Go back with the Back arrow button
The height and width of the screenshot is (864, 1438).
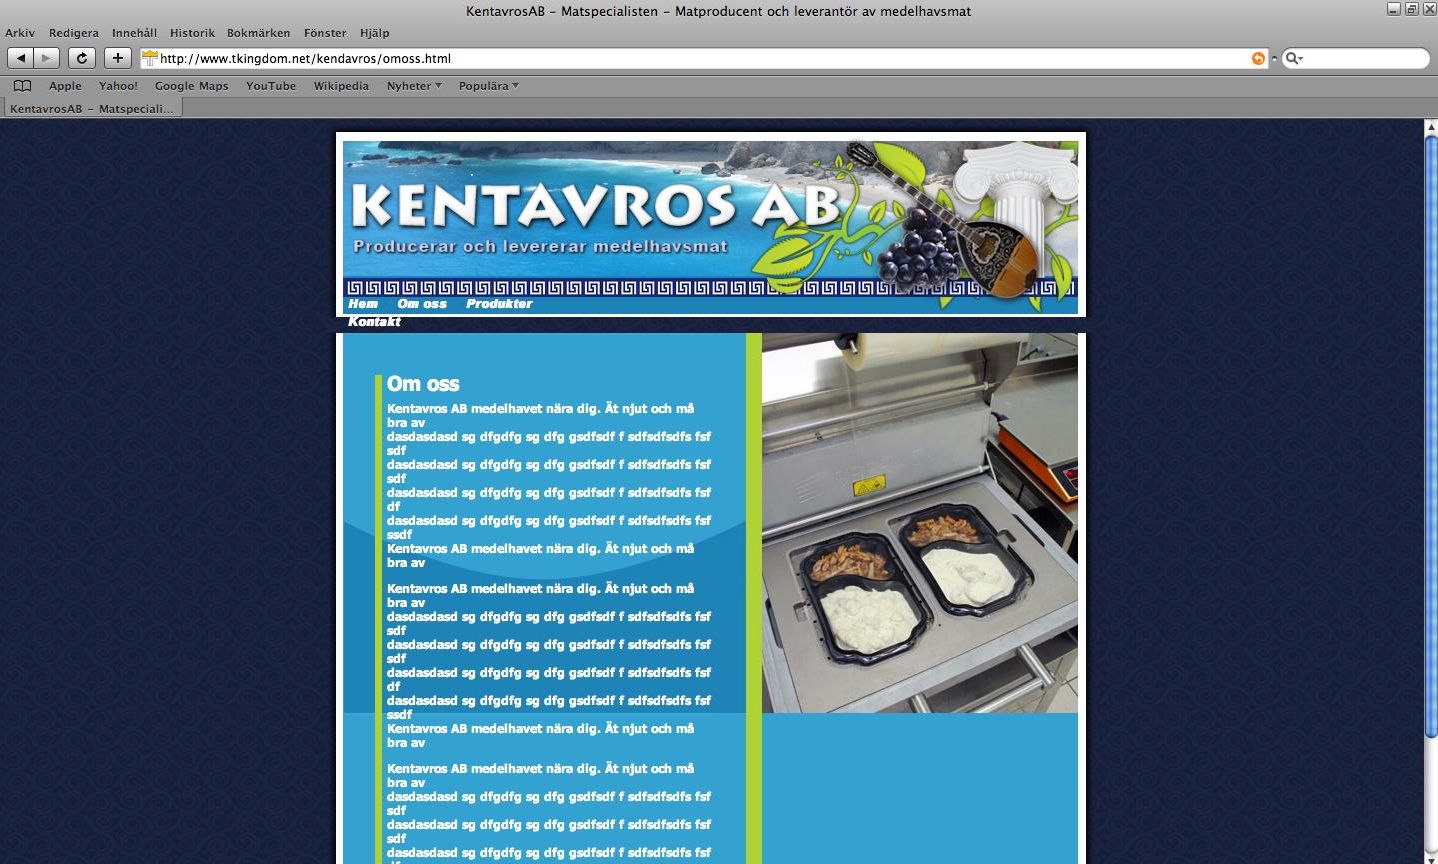point(21,58)
